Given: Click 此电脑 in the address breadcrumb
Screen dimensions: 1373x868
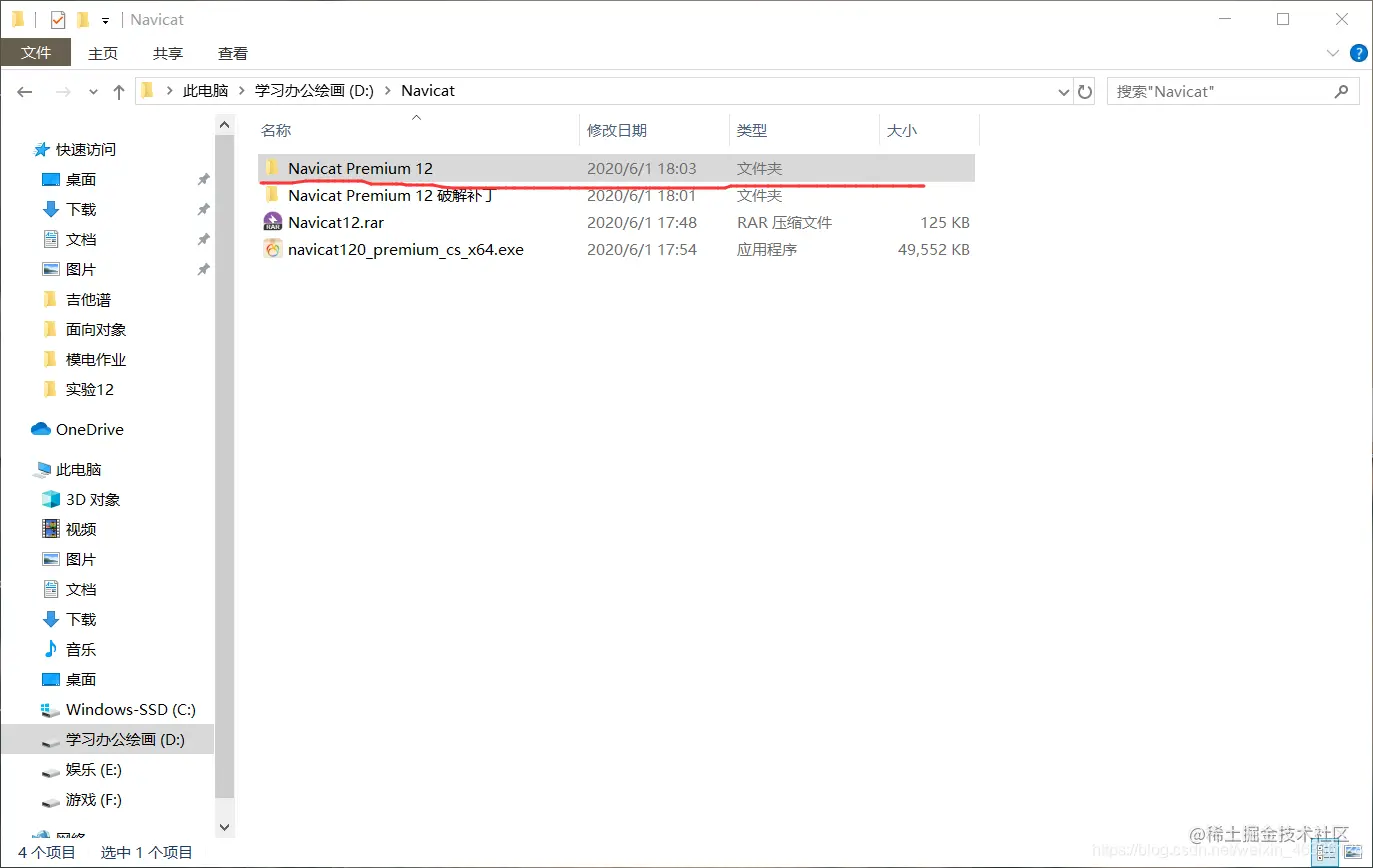Looking at the screenshot, I should click(x=205, y=91).
